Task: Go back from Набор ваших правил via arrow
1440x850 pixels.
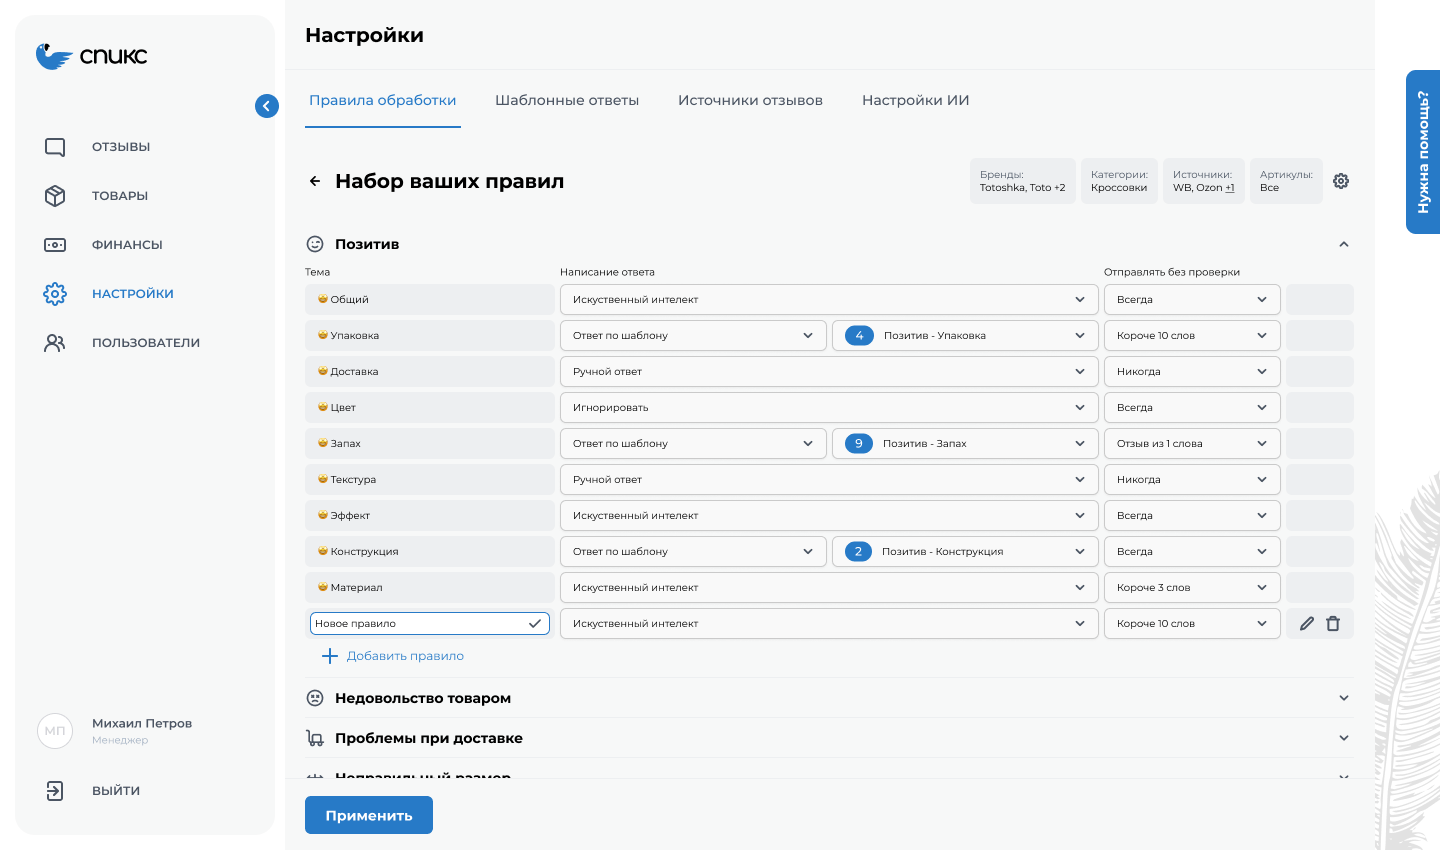Action: tap(315, 181)
